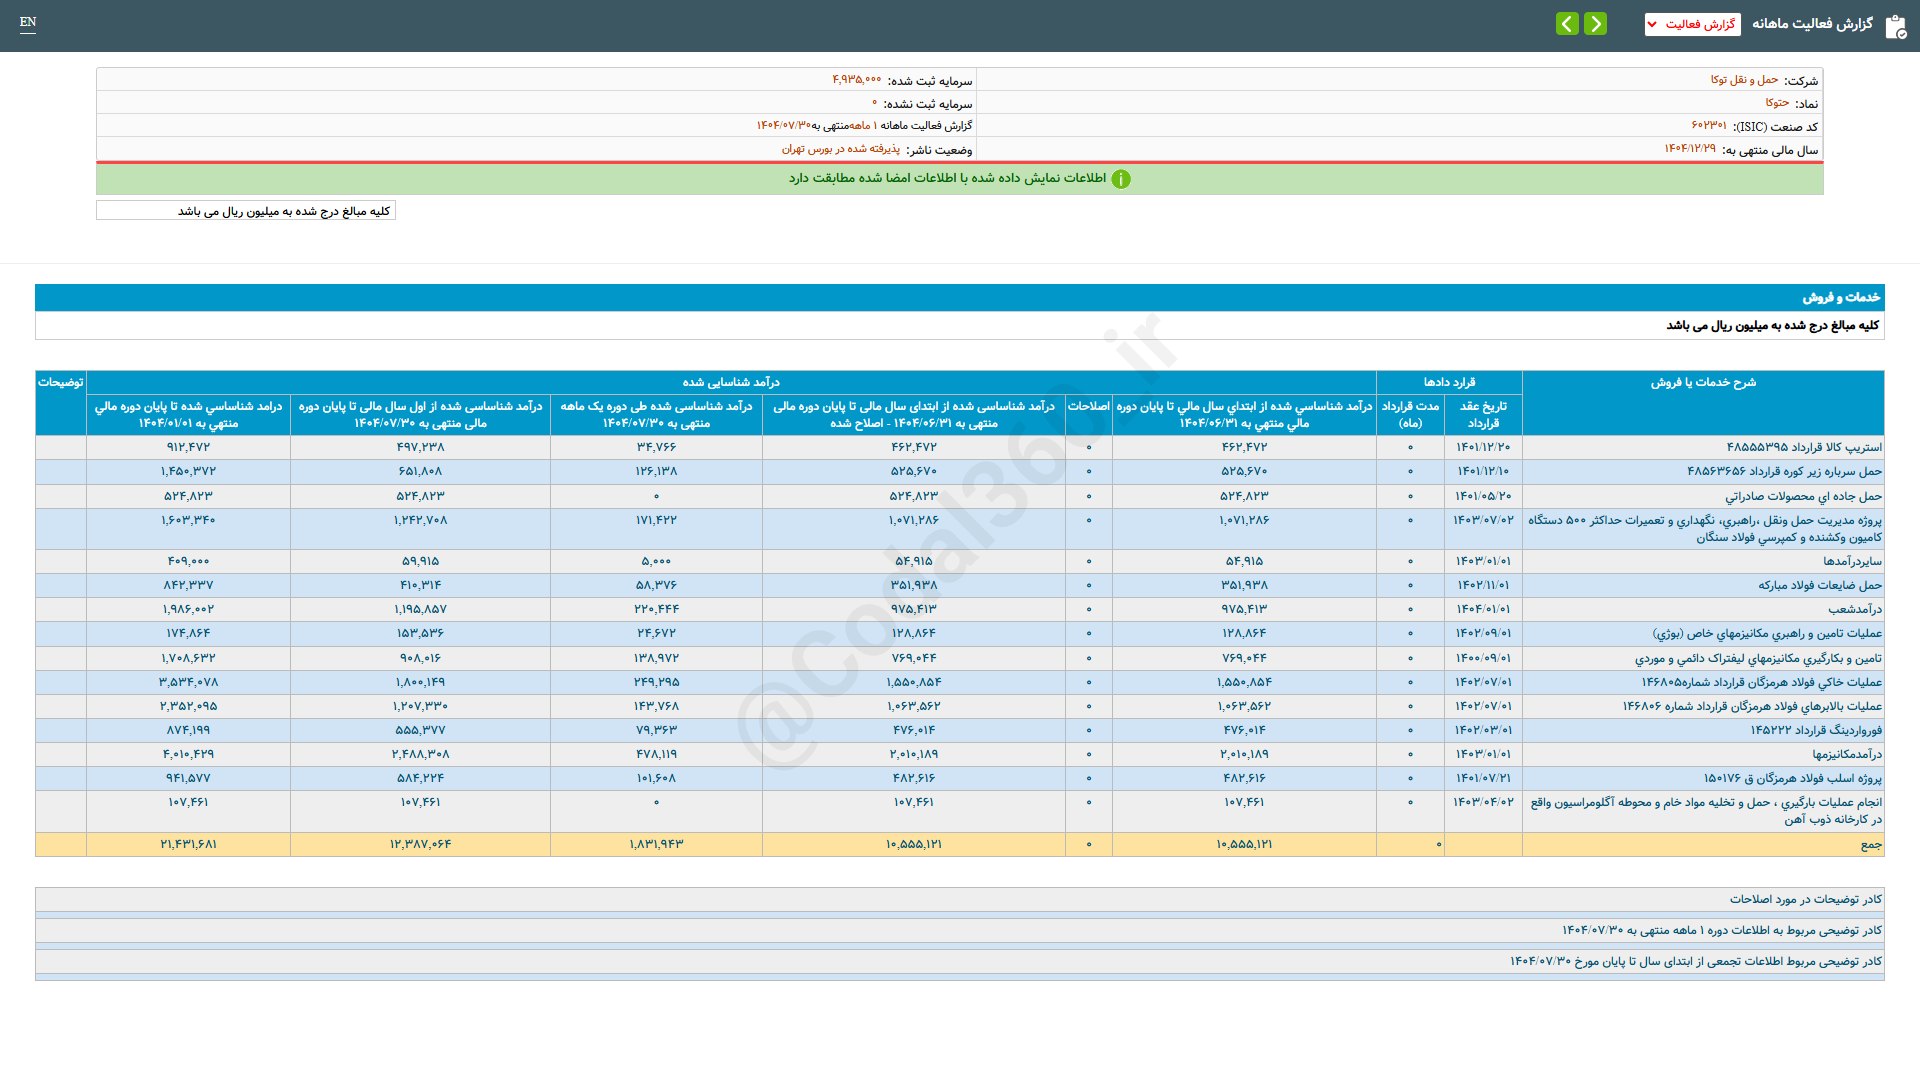Image resolution: width=1920 pixels, height=1080 pixels.
Task: Click the کادر توضیحات در مورد اصلاحات box
Action: (x=1805, y=899)
